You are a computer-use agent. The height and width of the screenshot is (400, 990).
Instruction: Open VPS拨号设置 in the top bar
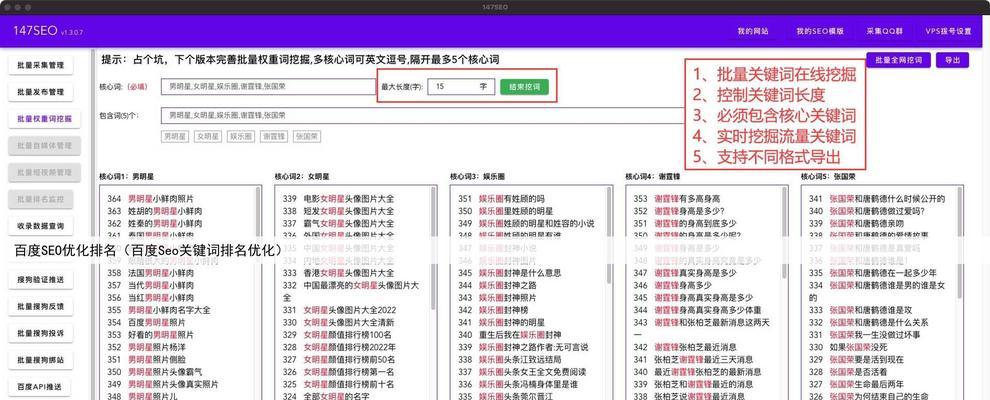click(948, 31)
